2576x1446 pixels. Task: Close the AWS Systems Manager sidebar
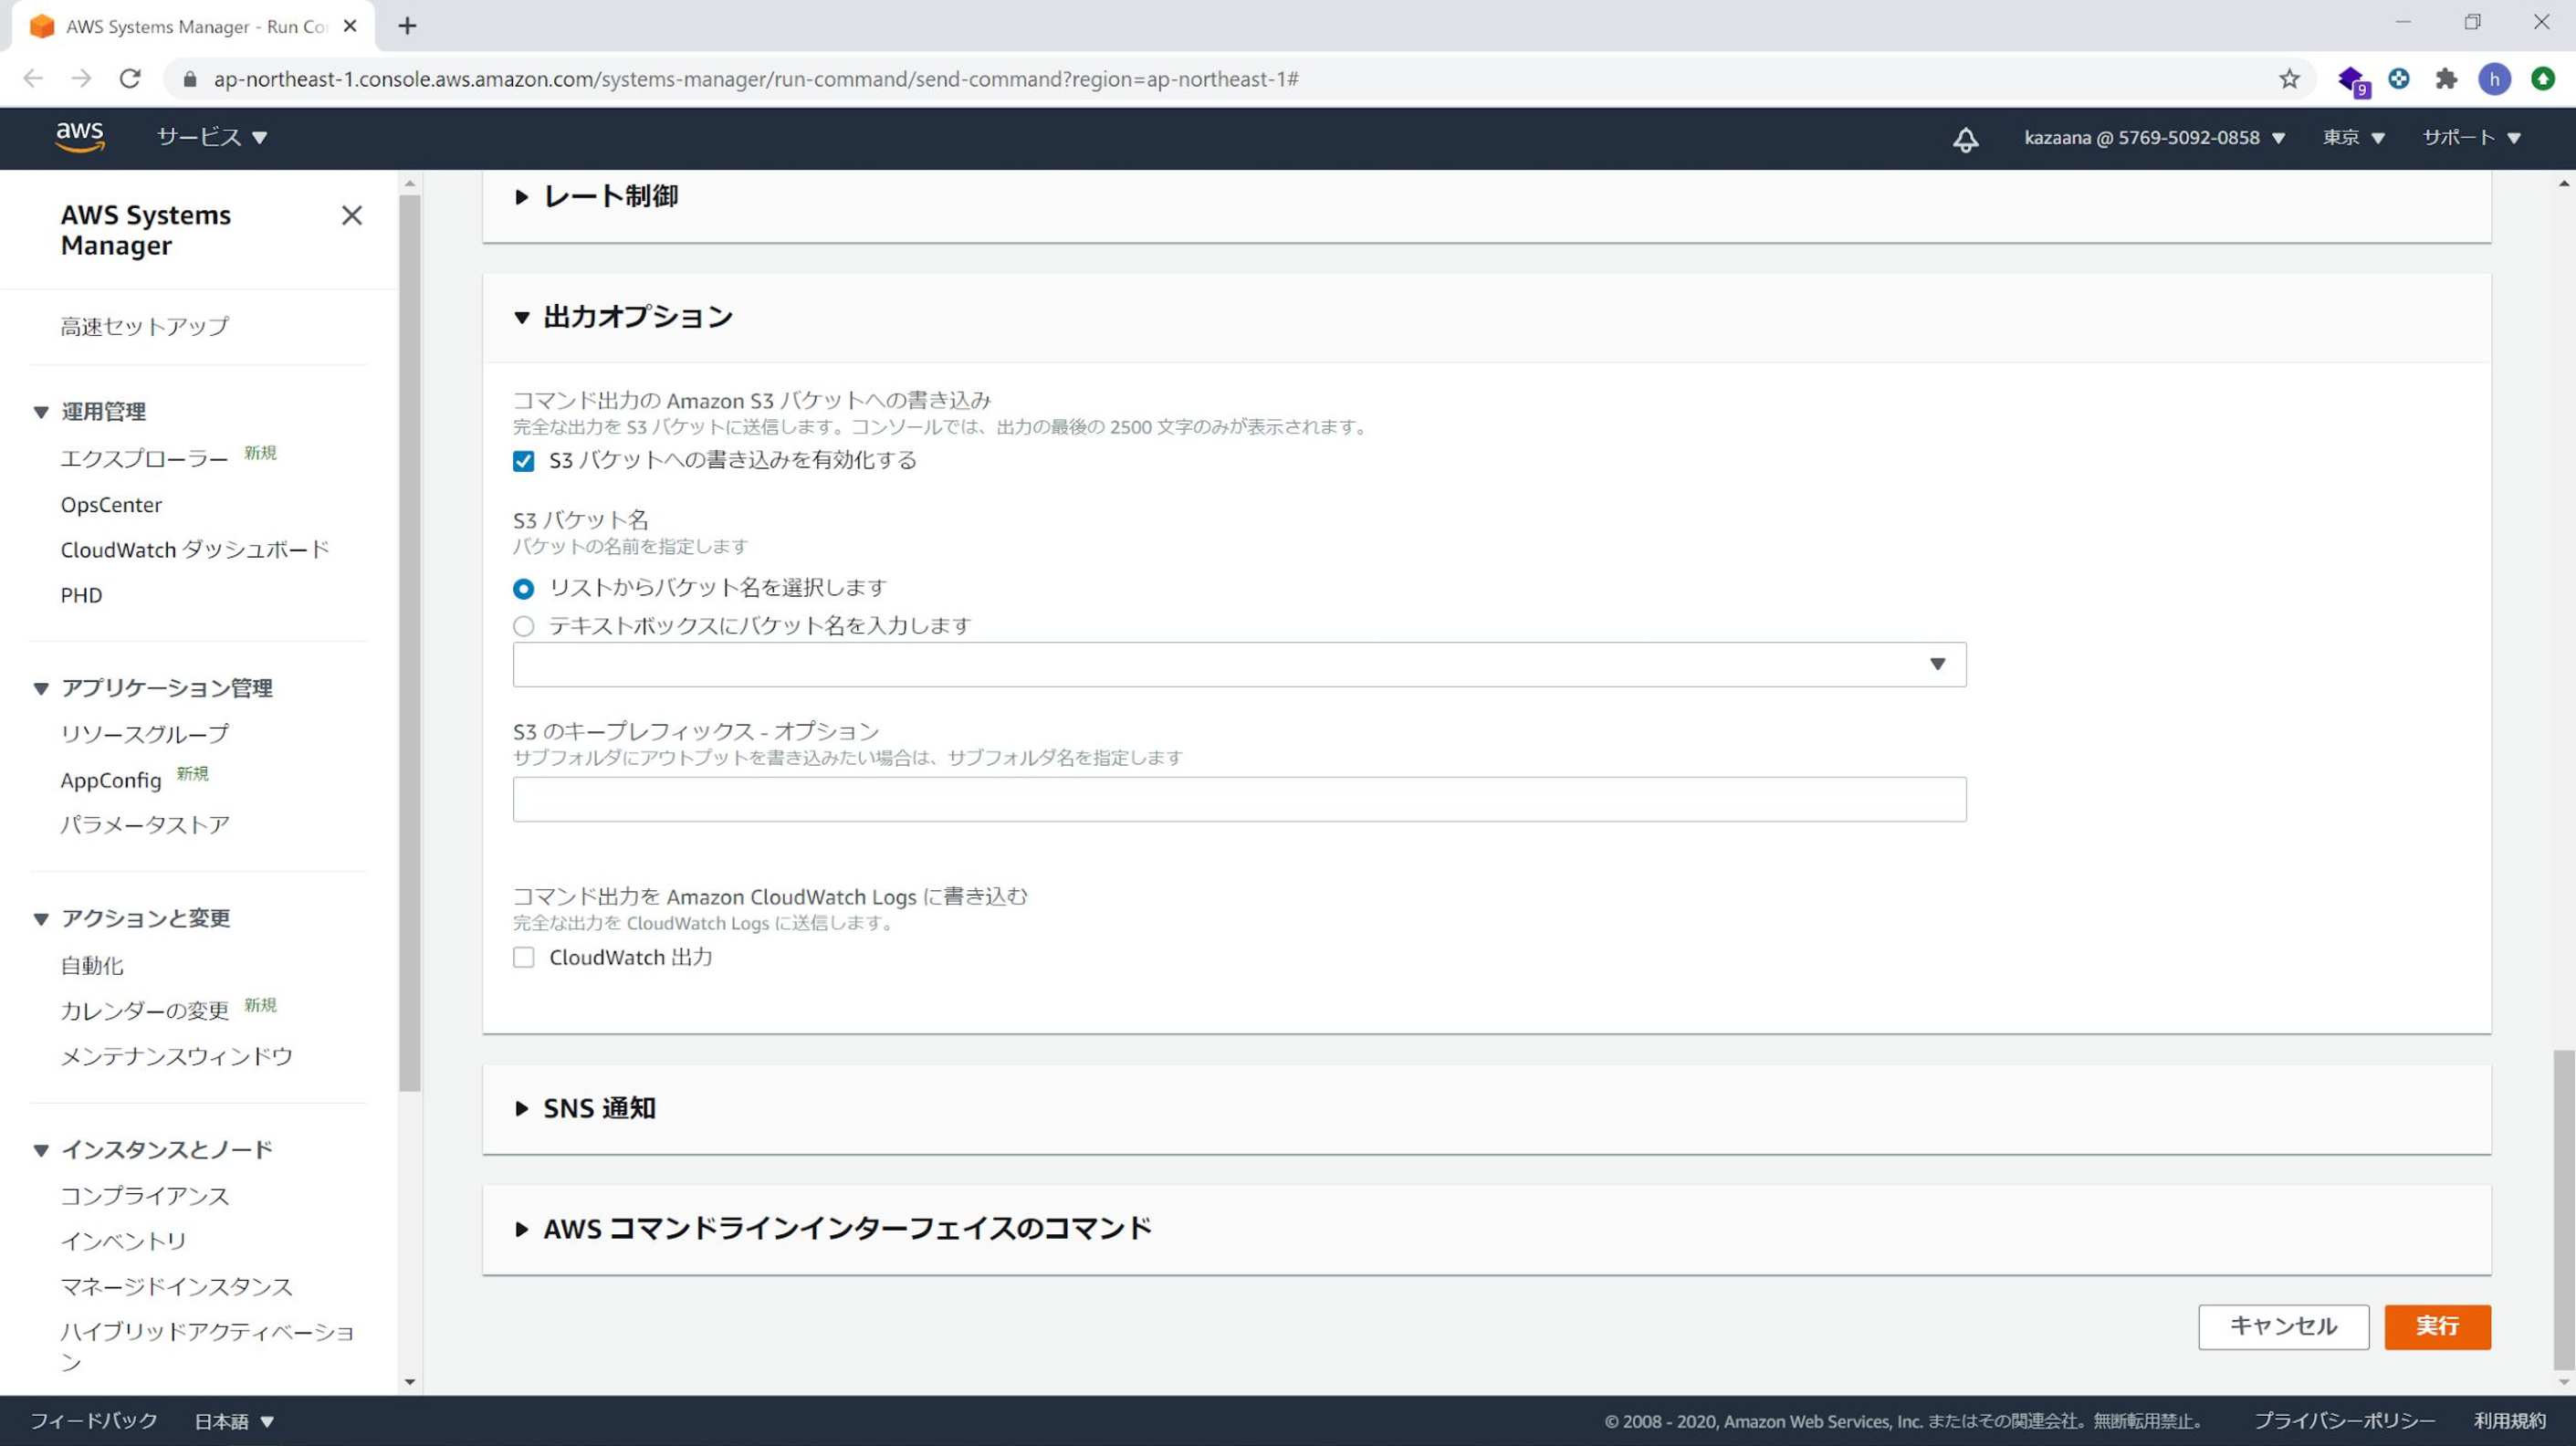click(x=352, y=215)
